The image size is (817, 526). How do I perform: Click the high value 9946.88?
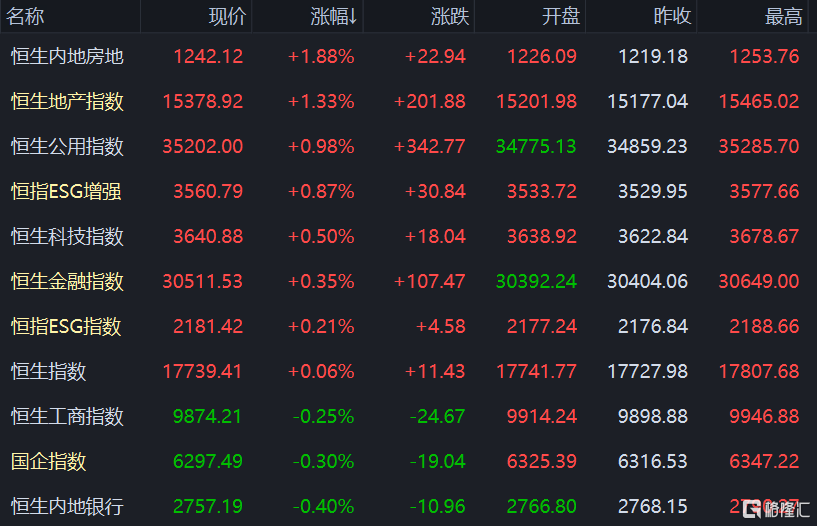[764, 417]
